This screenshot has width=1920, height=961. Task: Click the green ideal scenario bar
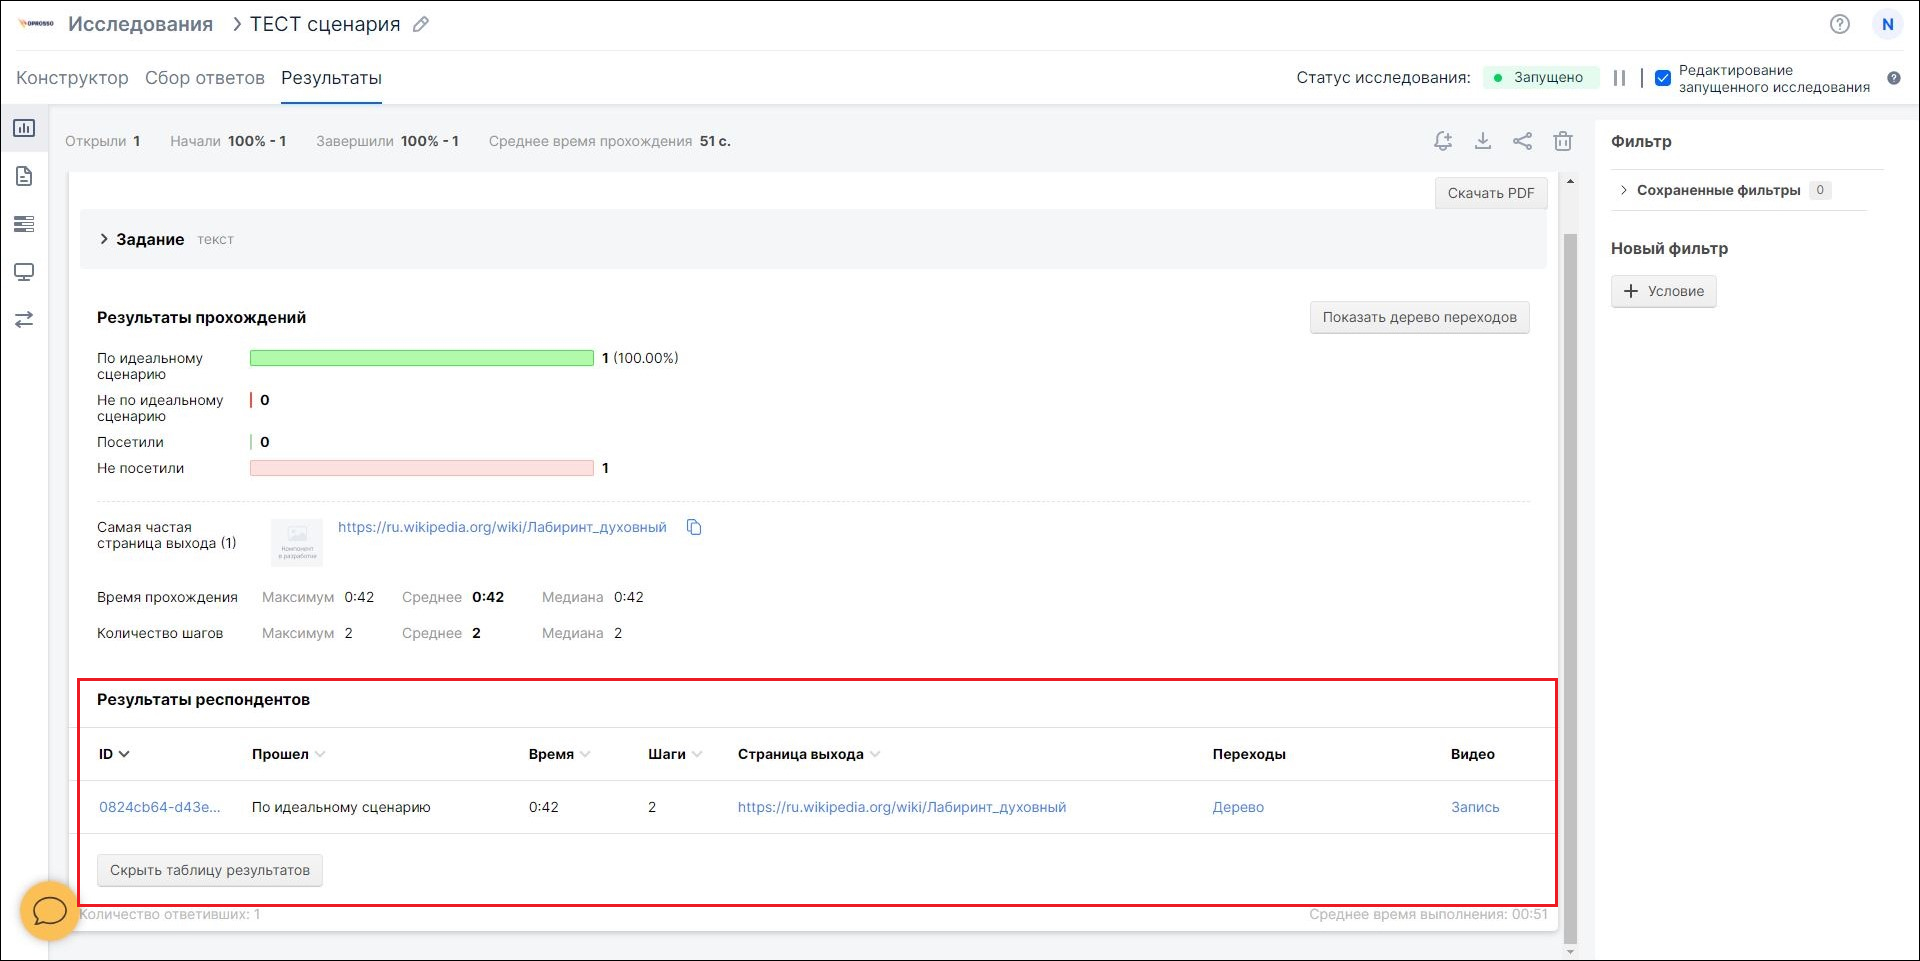[x=421, y=358]
